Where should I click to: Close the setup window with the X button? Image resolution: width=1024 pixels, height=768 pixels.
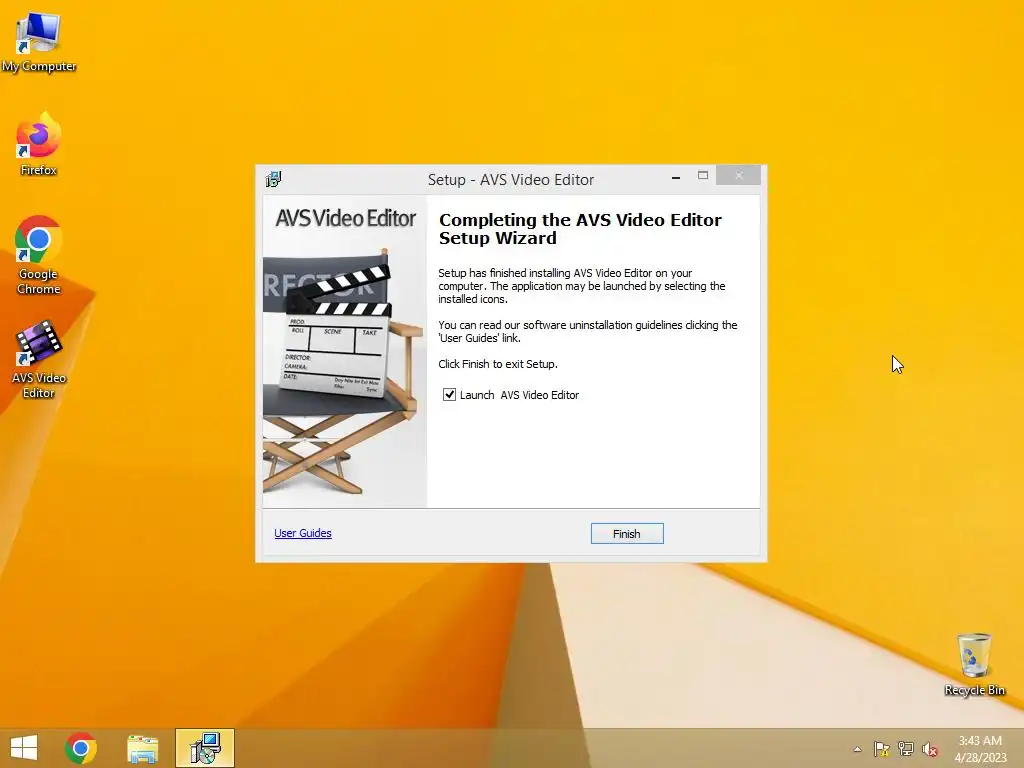click(x=739, y=175)
